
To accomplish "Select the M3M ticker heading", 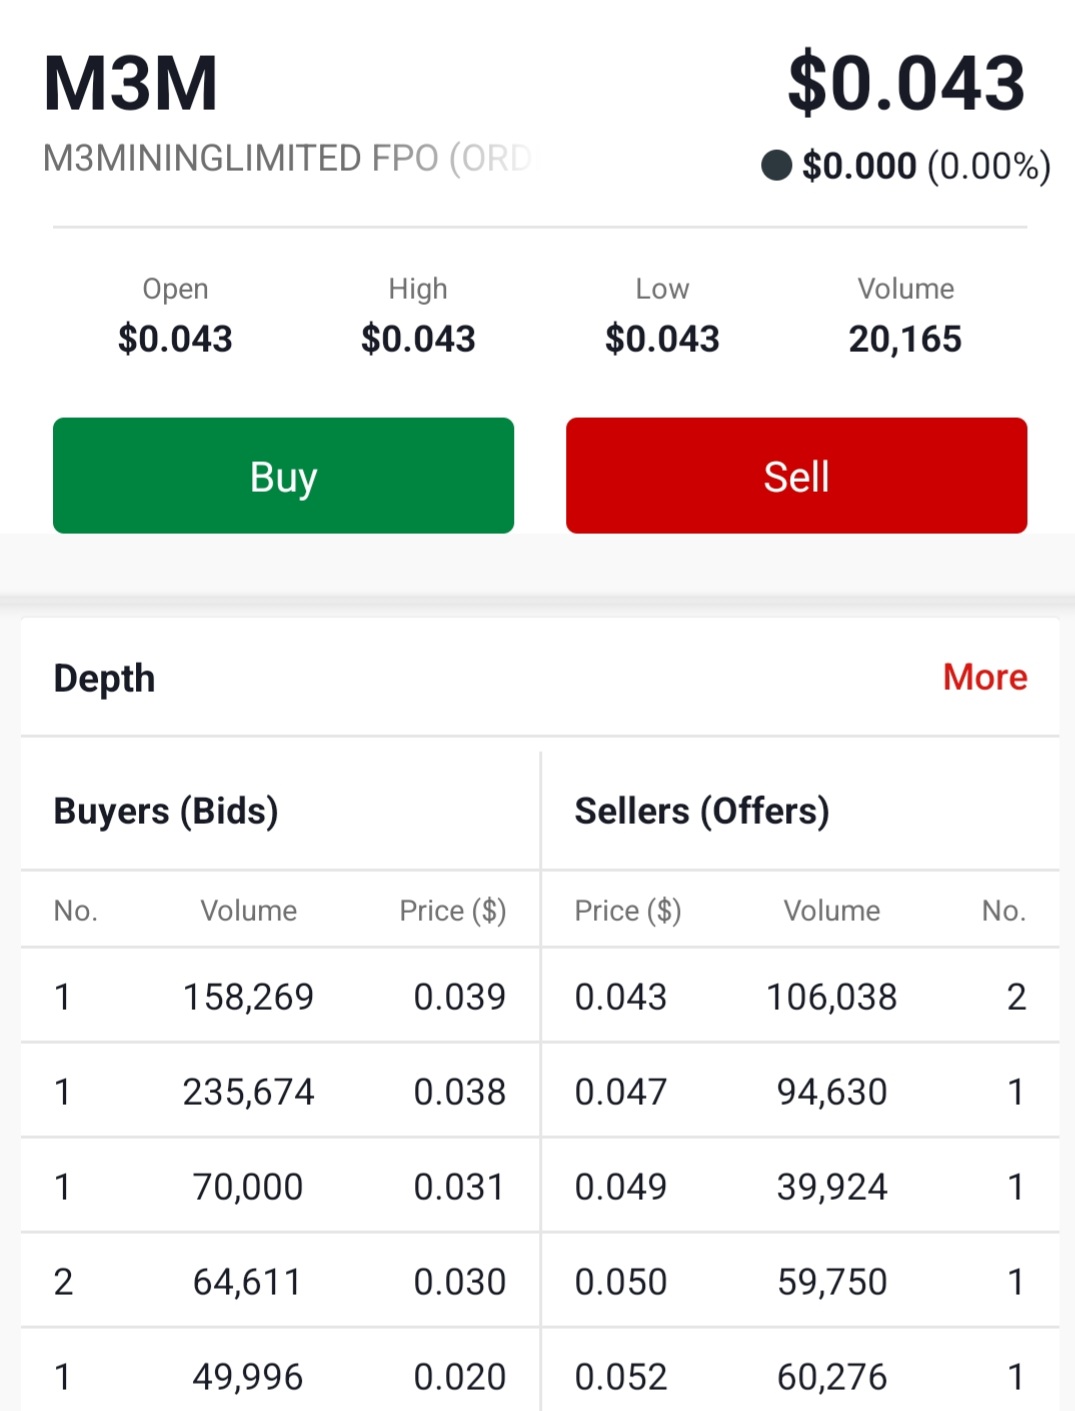I will [x=131, y=83].
